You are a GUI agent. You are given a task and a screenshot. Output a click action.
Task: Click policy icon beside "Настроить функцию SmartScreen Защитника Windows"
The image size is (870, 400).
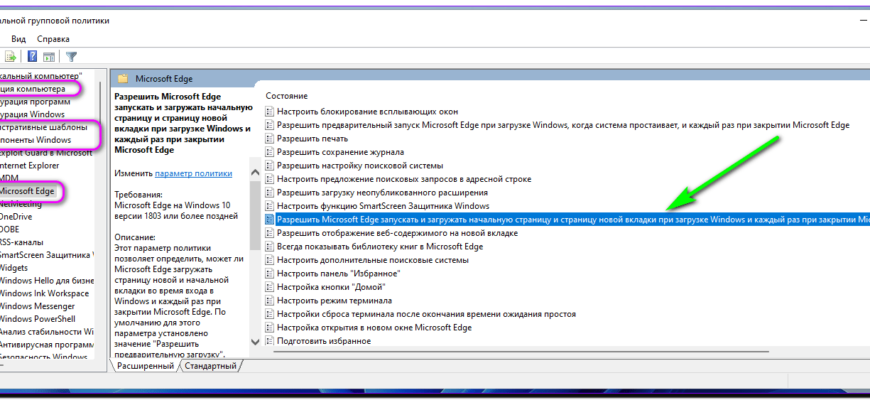click(x=270, y=206)
